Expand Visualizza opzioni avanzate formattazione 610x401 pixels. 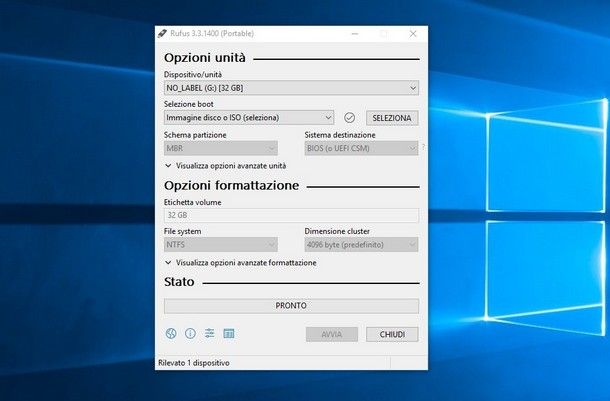[241, 263]
